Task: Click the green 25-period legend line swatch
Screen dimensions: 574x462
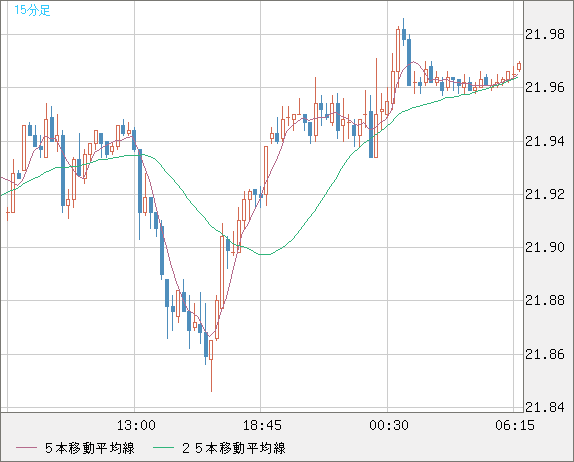Action: pos(163,448)
